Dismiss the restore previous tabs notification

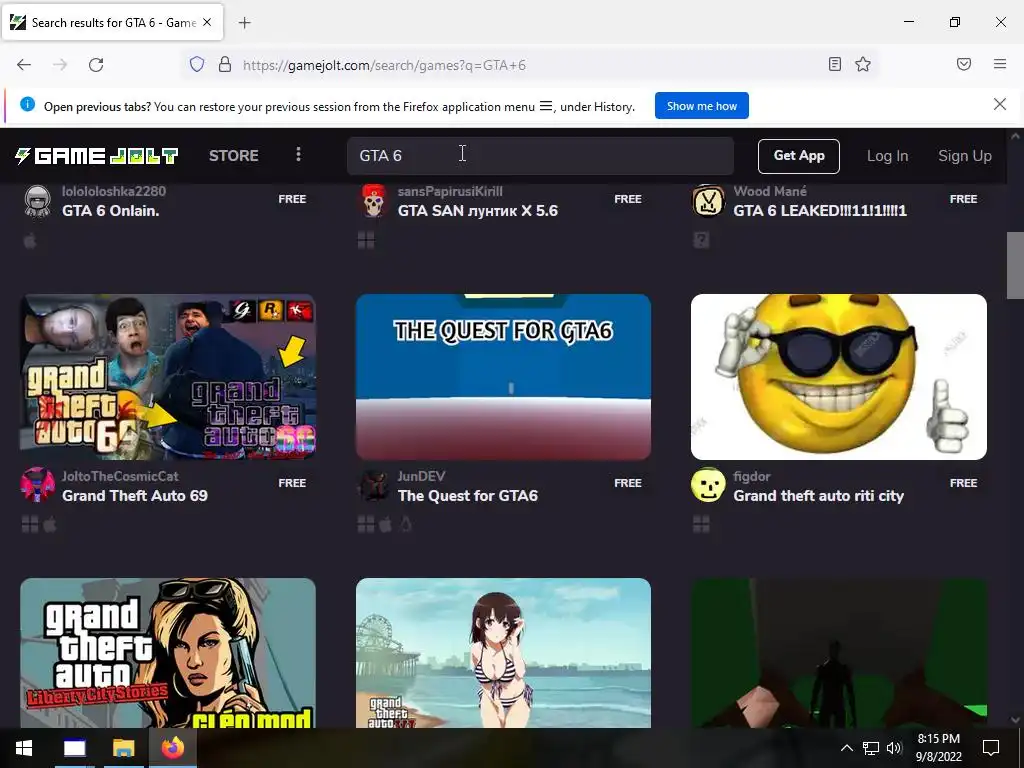point(999,104)
